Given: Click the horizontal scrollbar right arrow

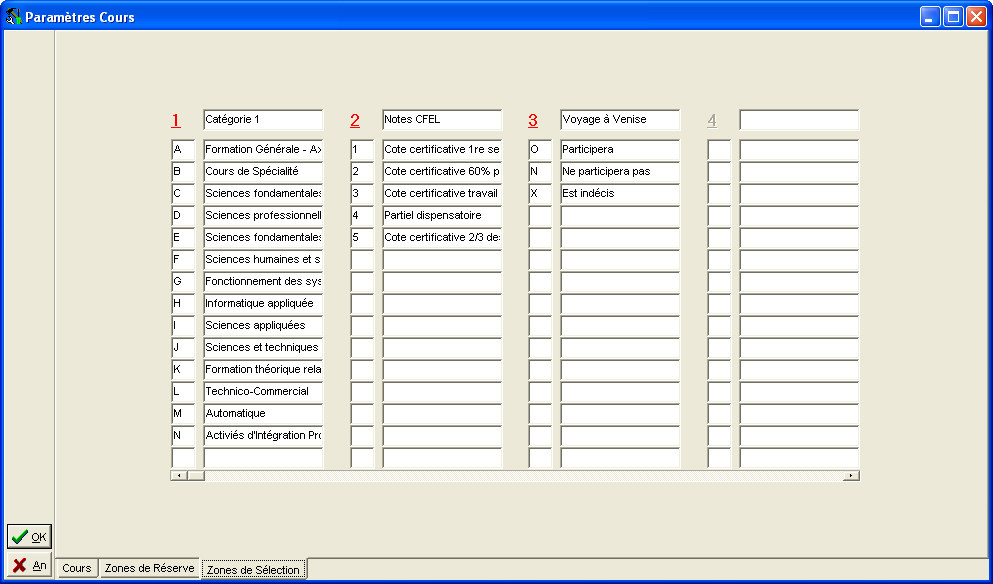Looking at the screenshot, I should click(x=851, y=476).
